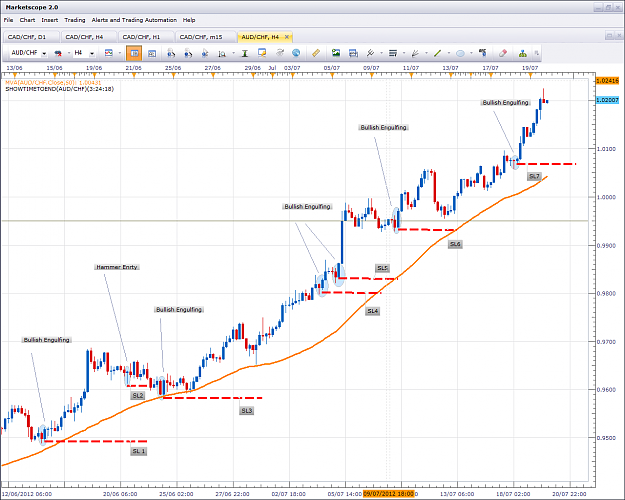Click the vertical scale I-beam icon
This screenshot has width=625, height=500.
(245, 53)
